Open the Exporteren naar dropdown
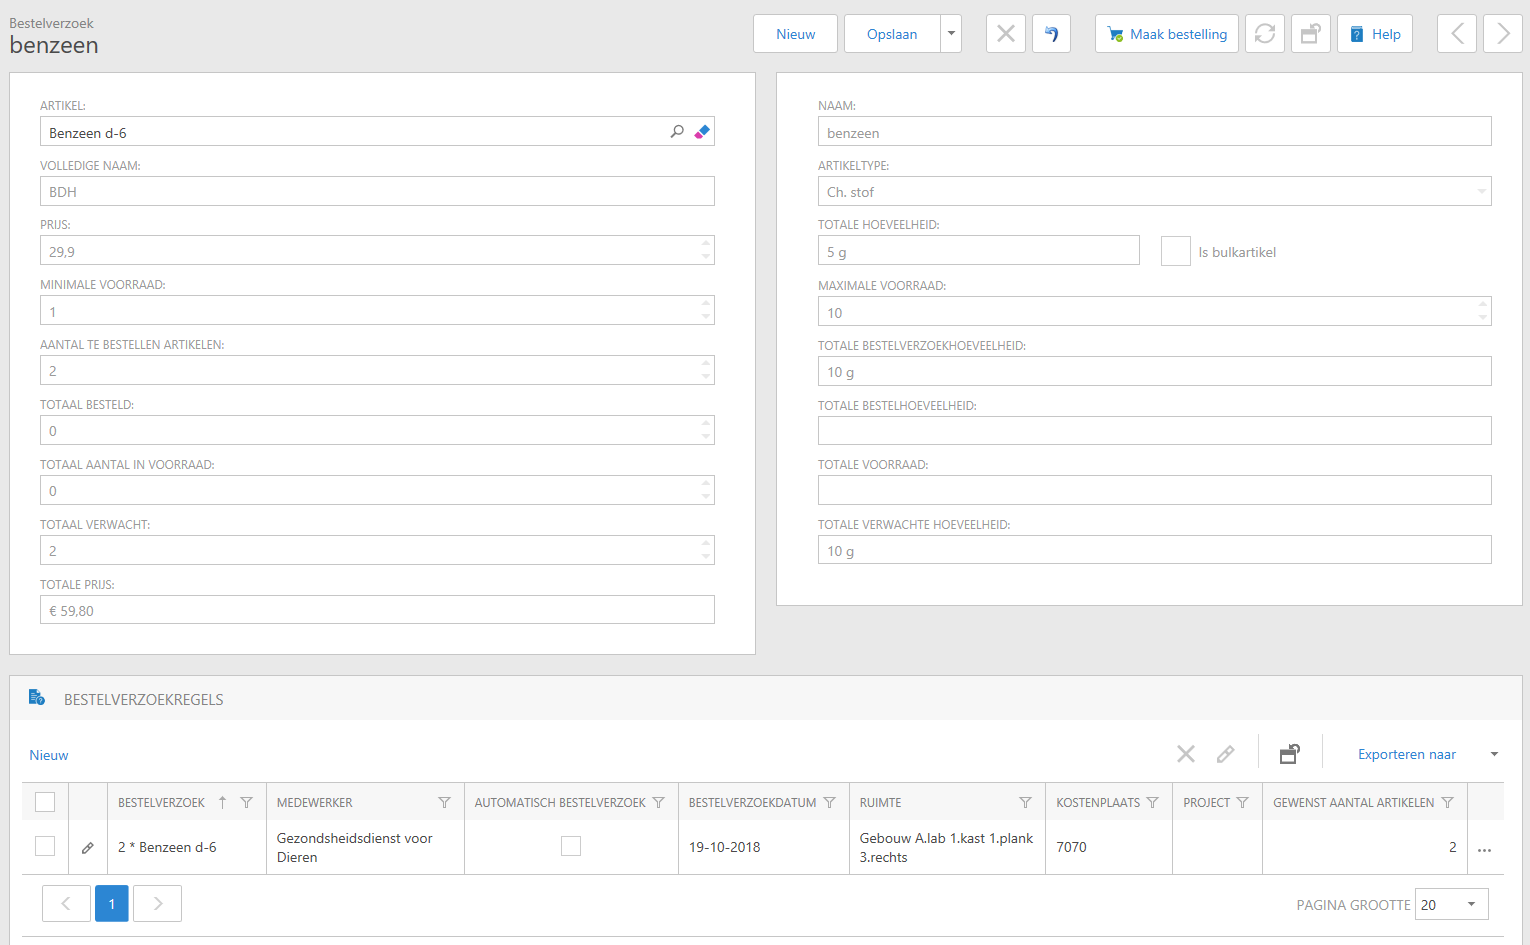The width and height of the screenshot is (1530, 945). tap(1494, 755)
